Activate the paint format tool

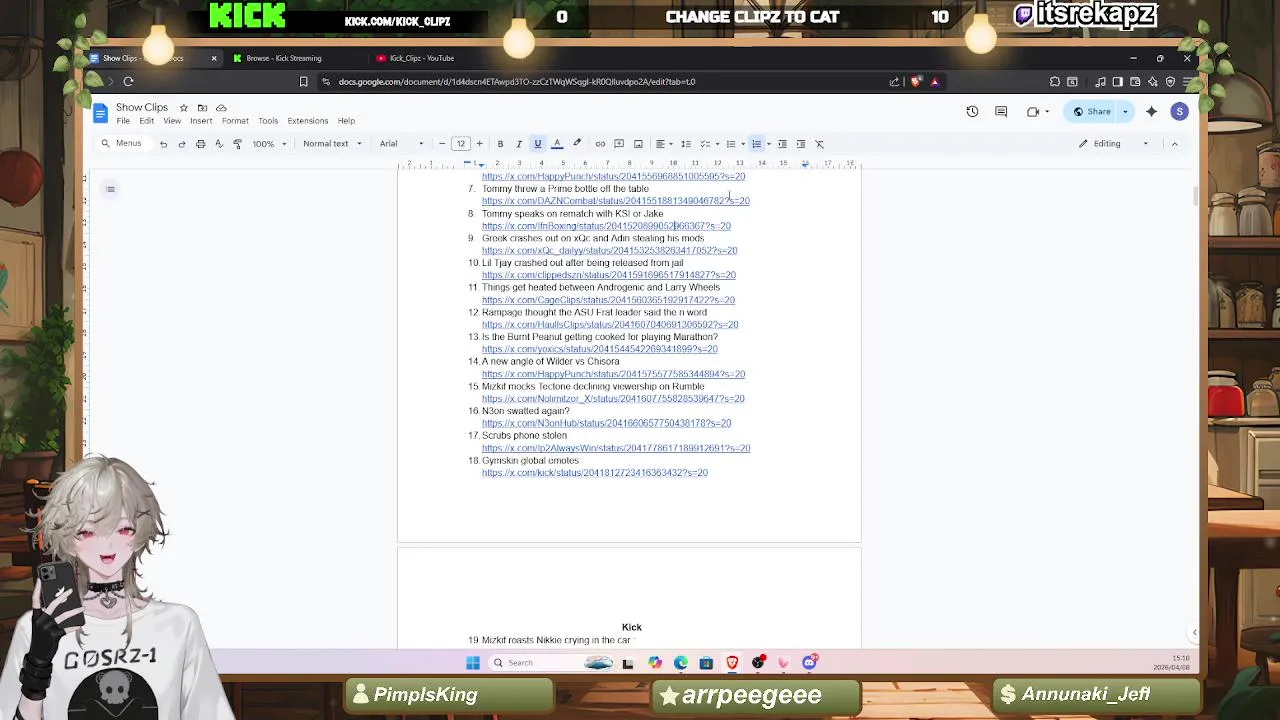coord(237,144)
